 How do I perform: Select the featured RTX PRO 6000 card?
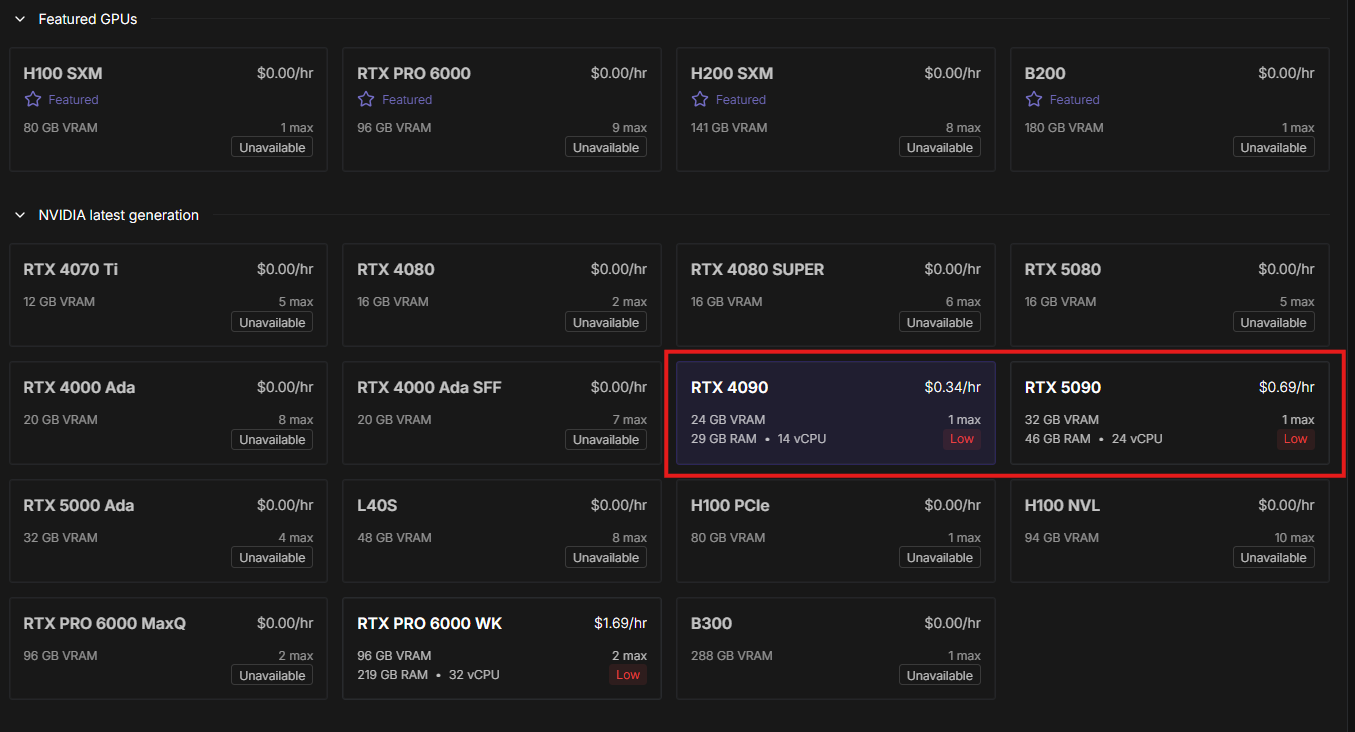[x=502, y=109]
